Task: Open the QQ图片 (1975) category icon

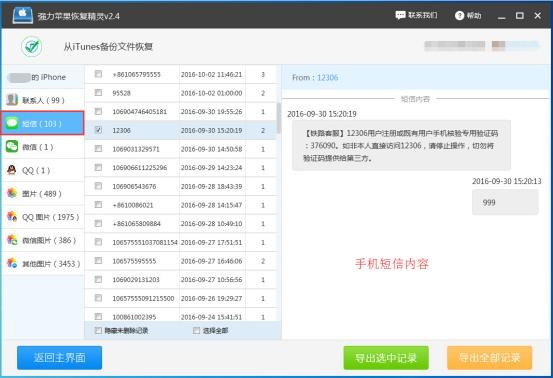Action: (x=12, y=217)
